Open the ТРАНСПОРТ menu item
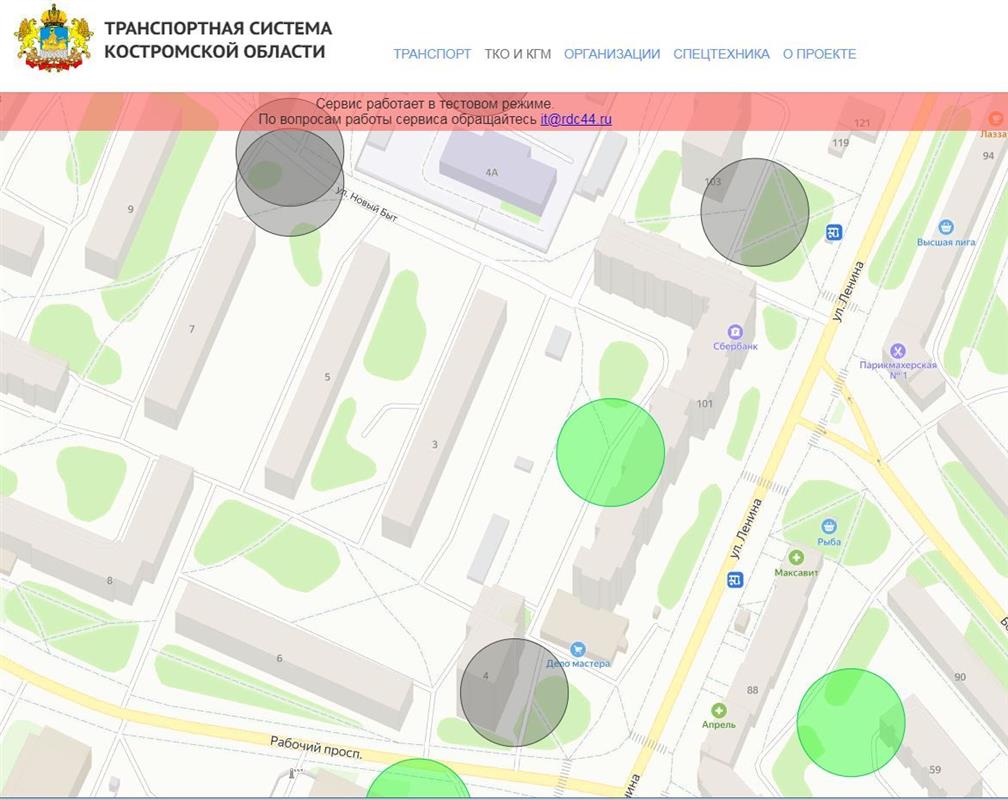Viewport: 1008px width, 800px height. click(432, 54)
